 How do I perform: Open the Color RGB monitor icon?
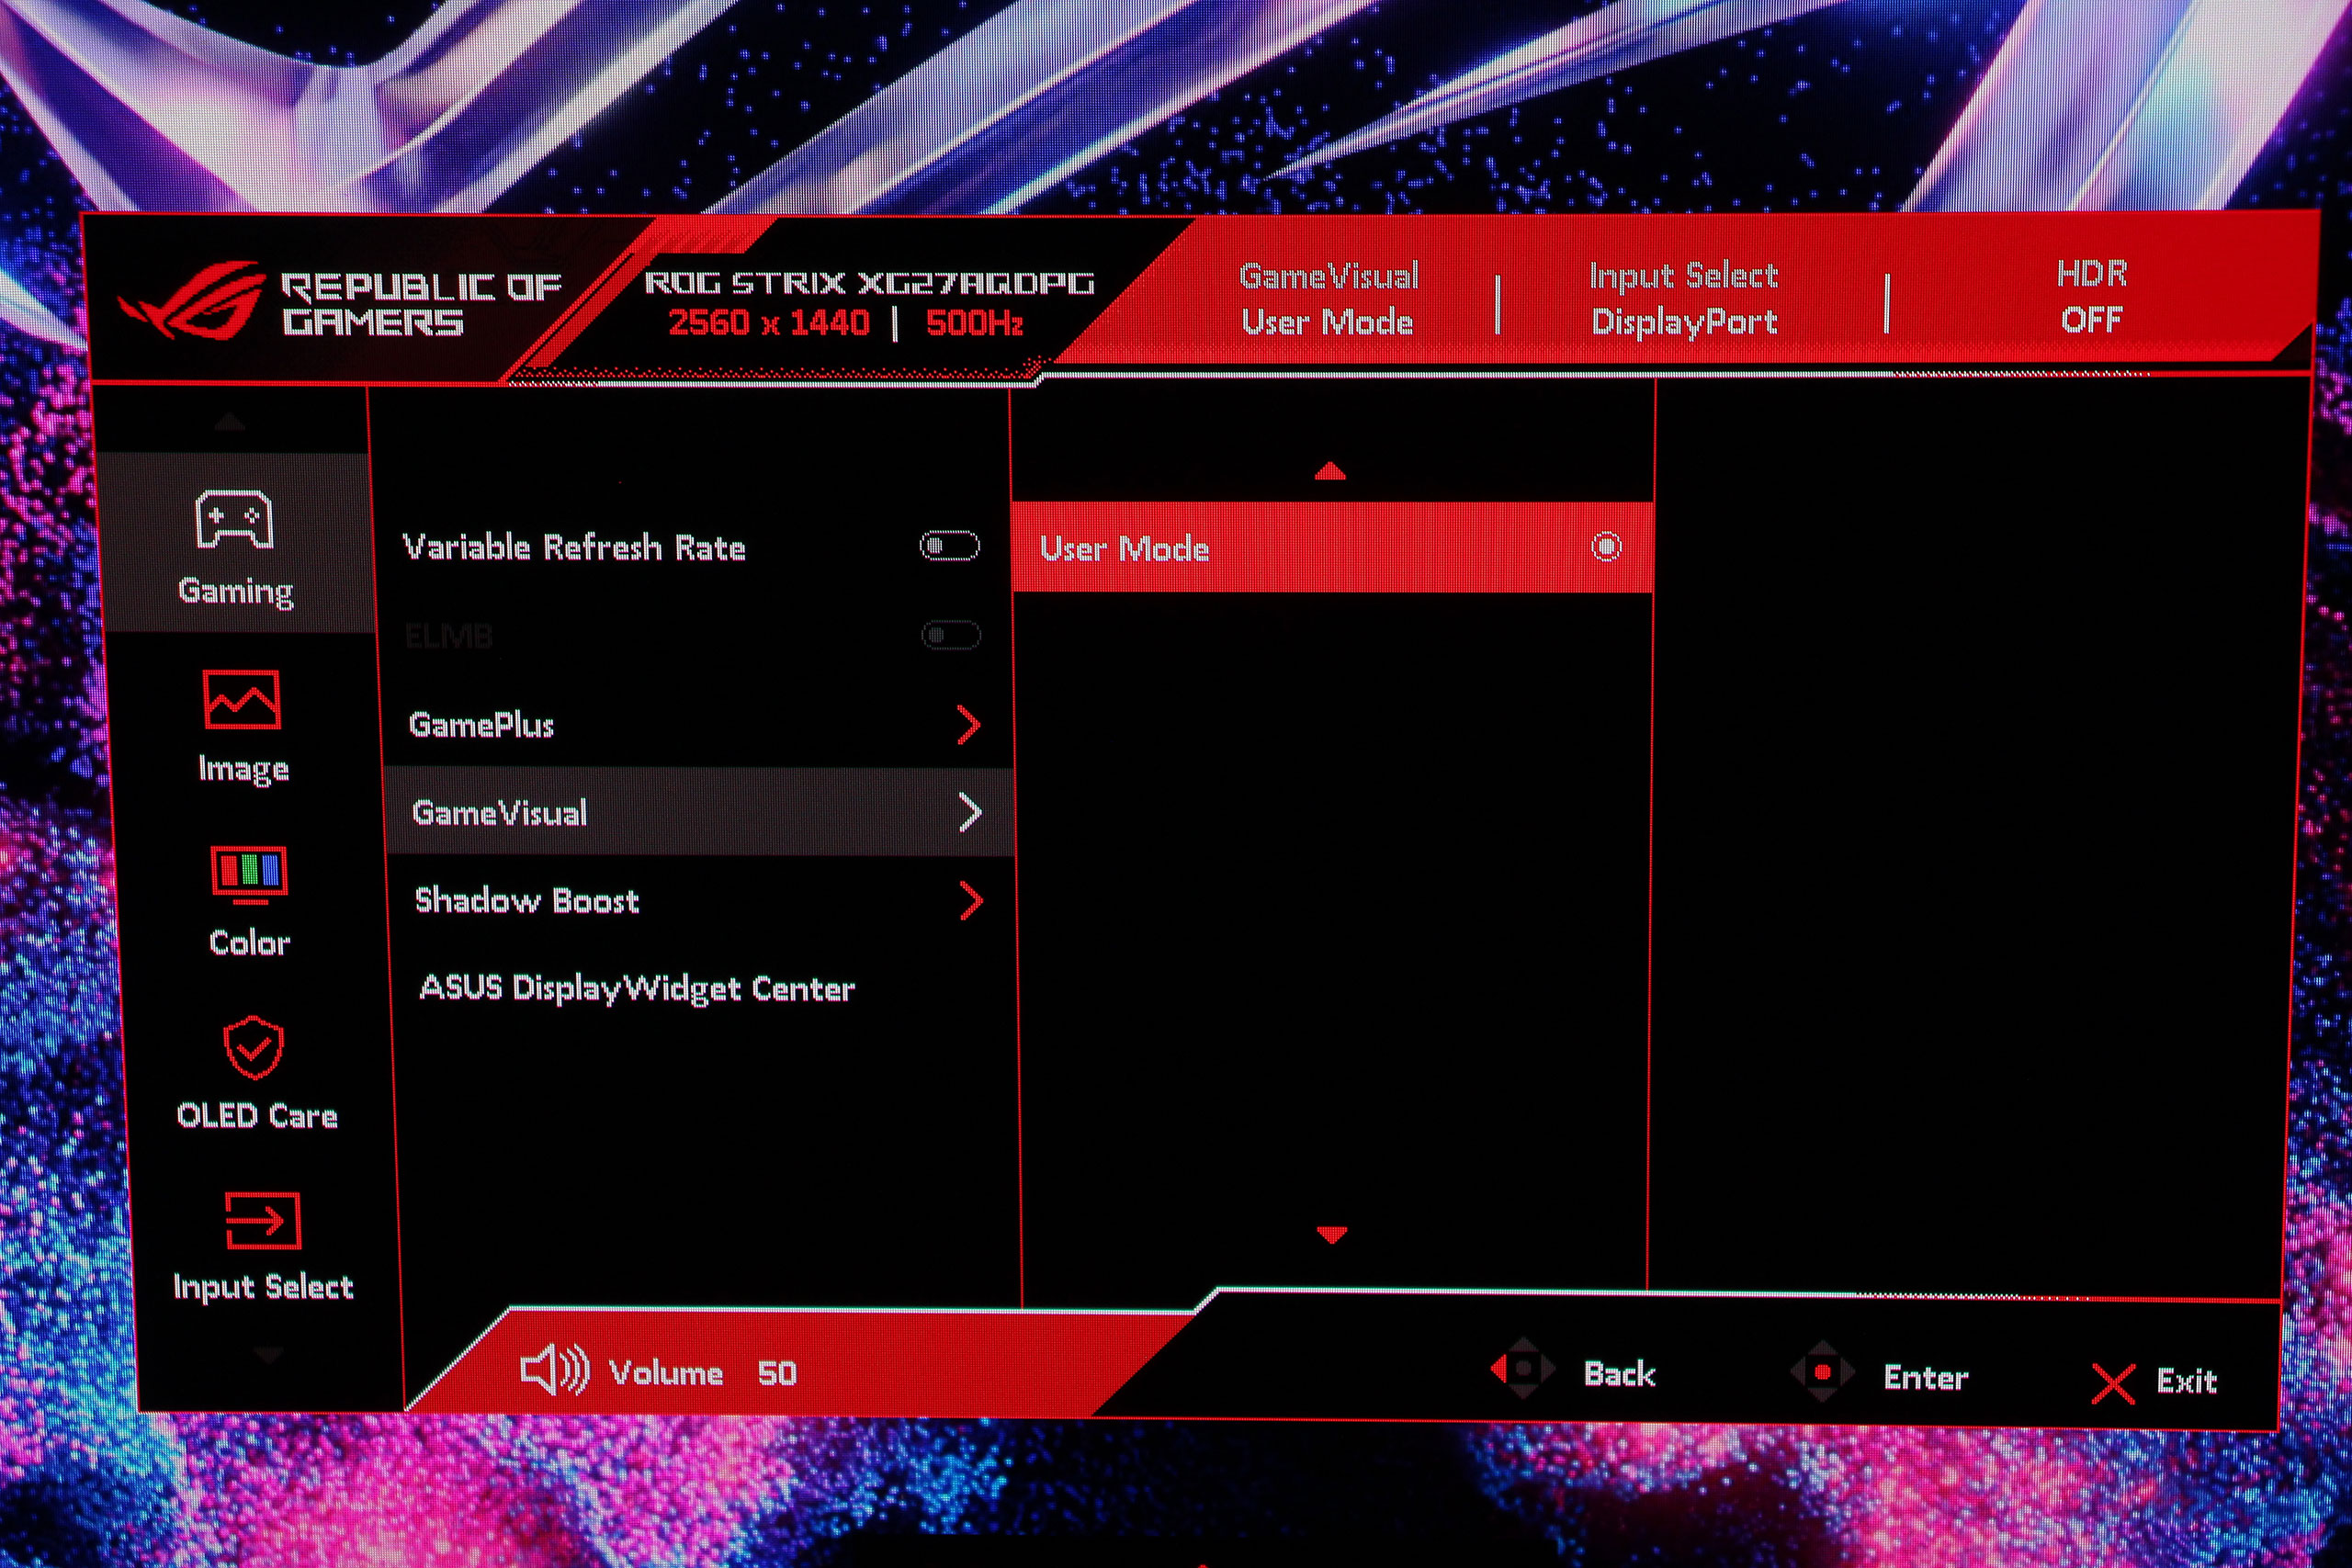(x=249, y=873)
